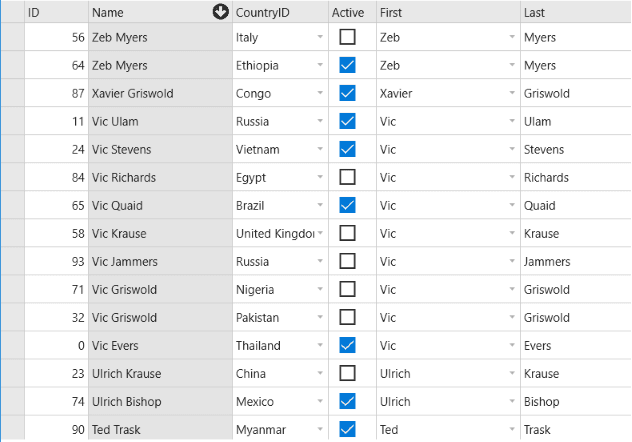Open the Italy country dropdown
Viewport: 632px width, 442px height.
click(320, 37)
